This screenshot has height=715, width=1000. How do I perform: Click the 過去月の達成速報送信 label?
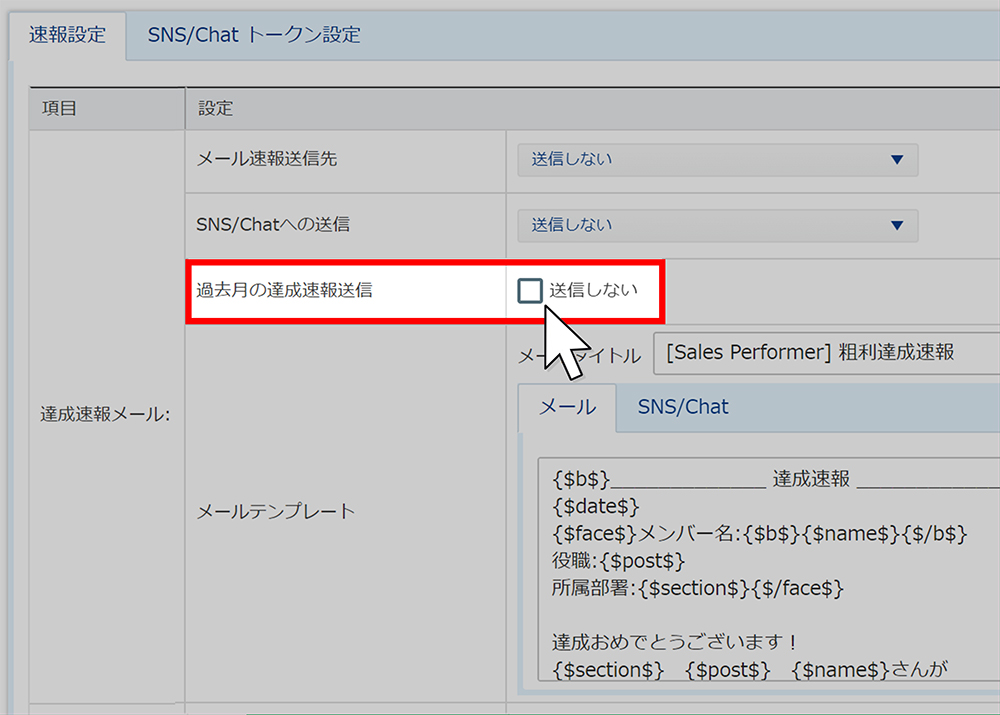(284, 291)
